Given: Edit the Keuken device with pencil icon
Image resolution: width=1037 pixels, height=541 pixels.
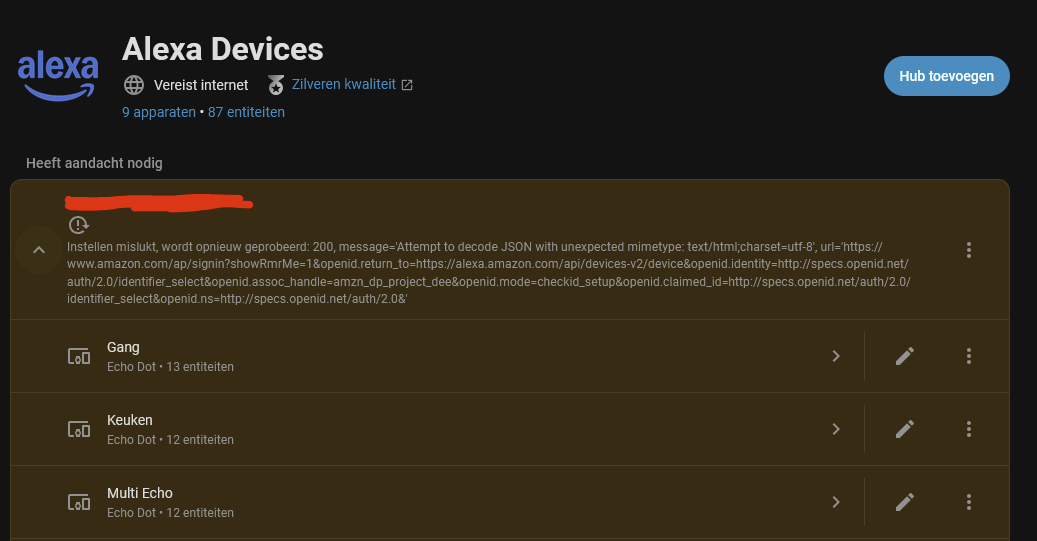Looking at the screenshot, I should (x=905, y=429).
